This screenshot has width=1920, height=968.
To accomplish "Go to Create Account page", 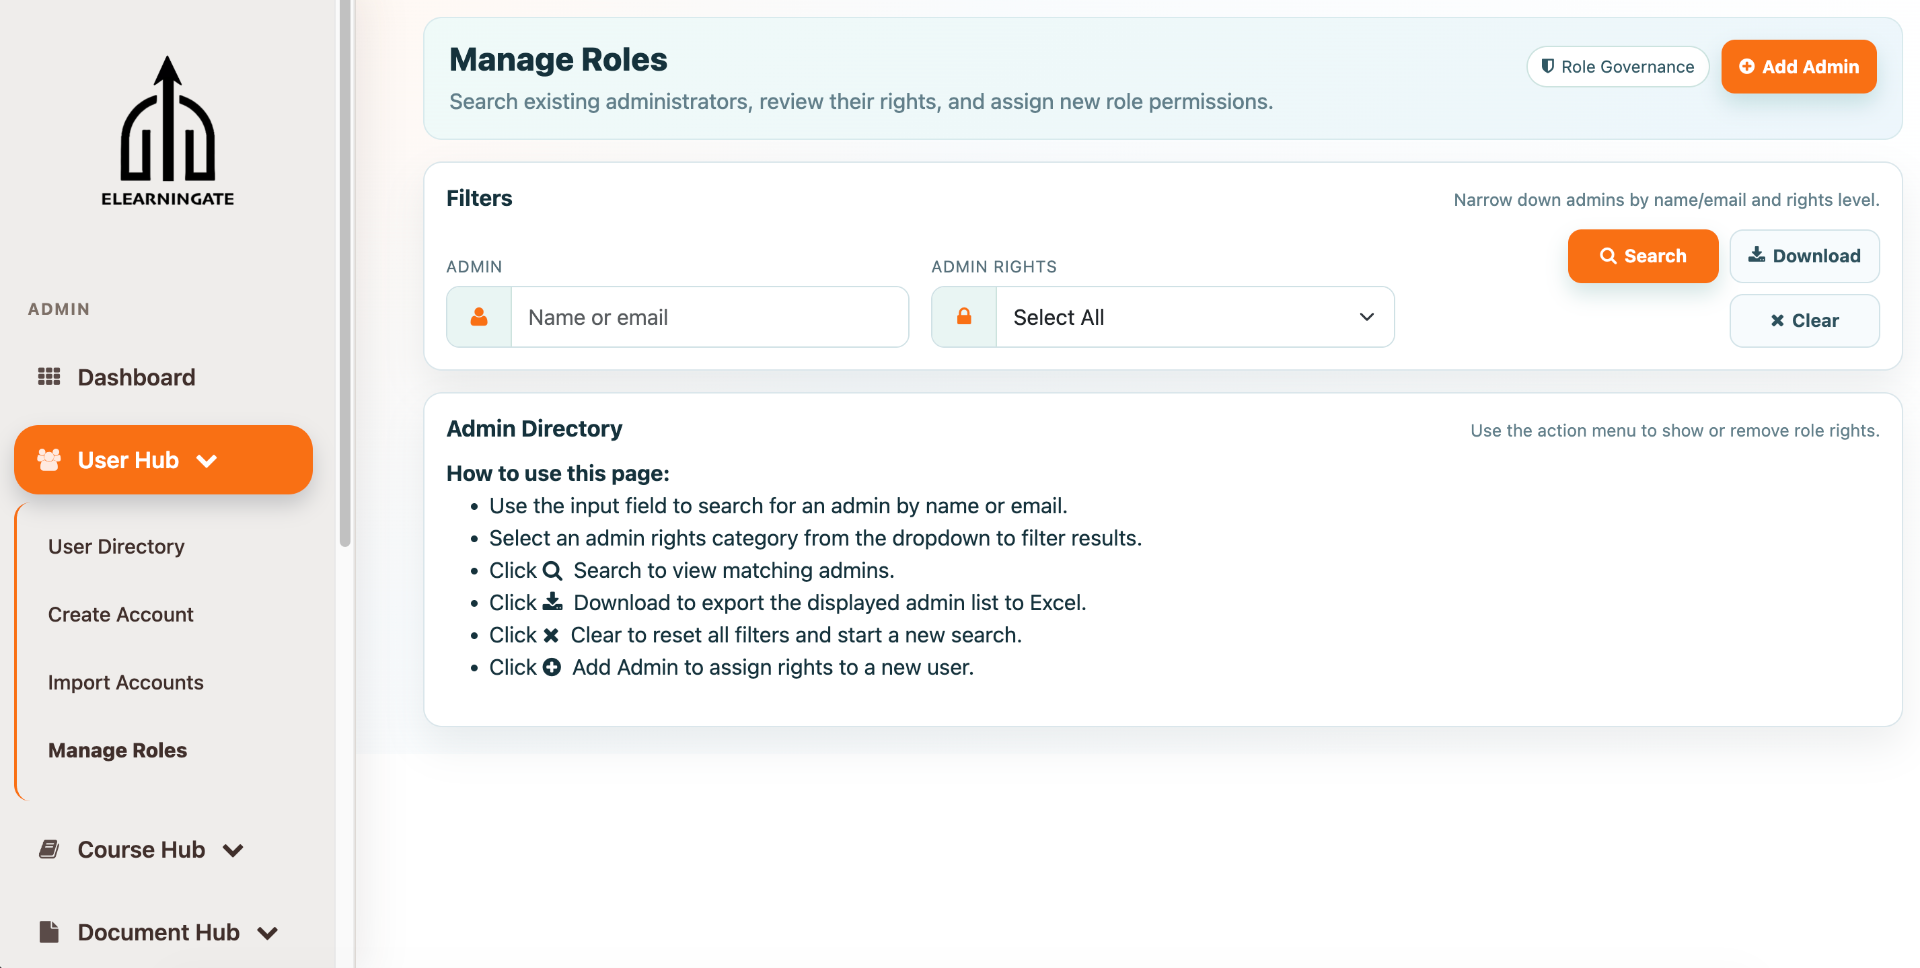I will tap(121, 615).
